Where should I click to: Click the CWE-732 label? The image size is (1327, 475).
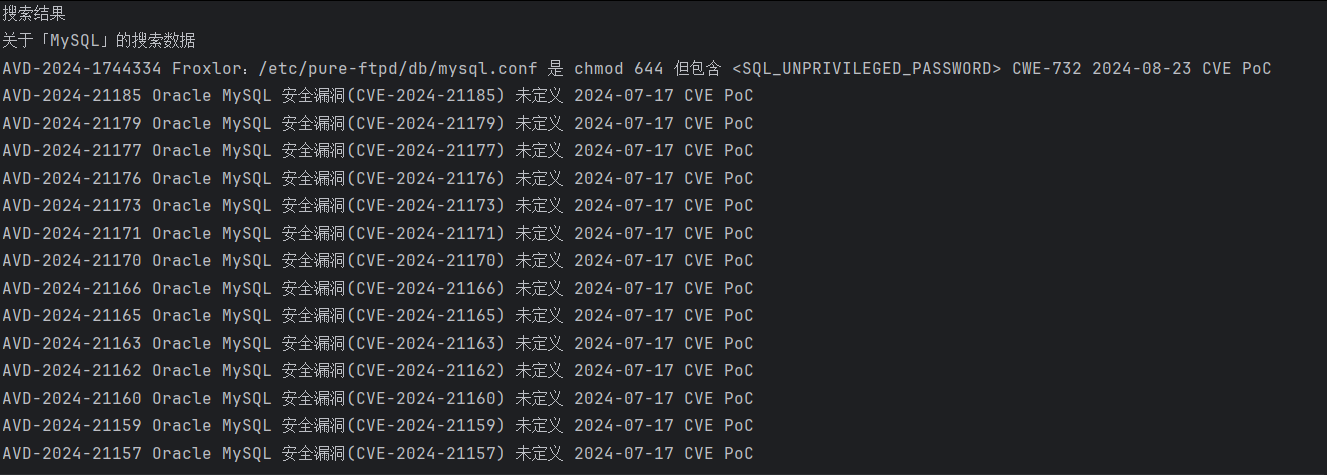tap(1046, 69)
